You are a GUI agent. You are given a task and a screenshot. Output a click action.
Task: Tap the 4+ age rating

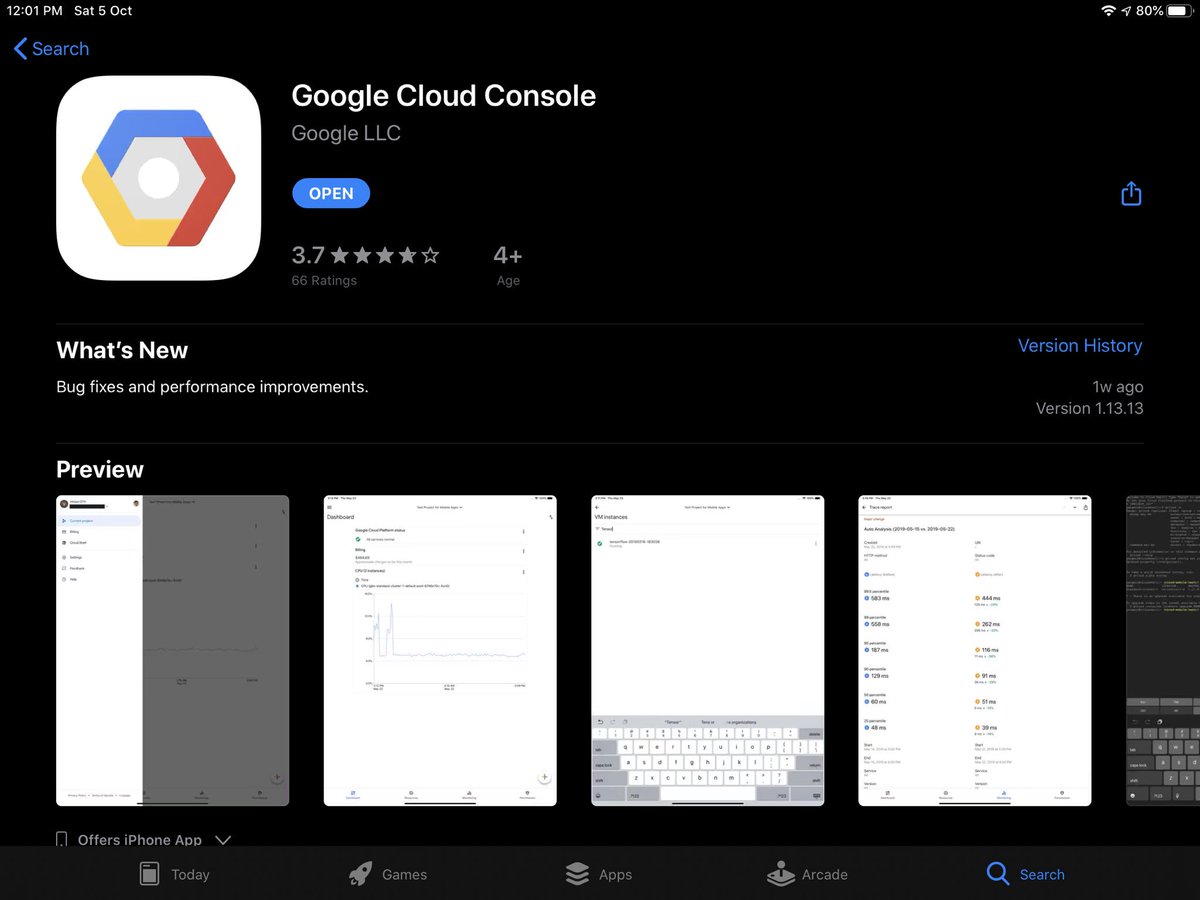tap(508, 255)
